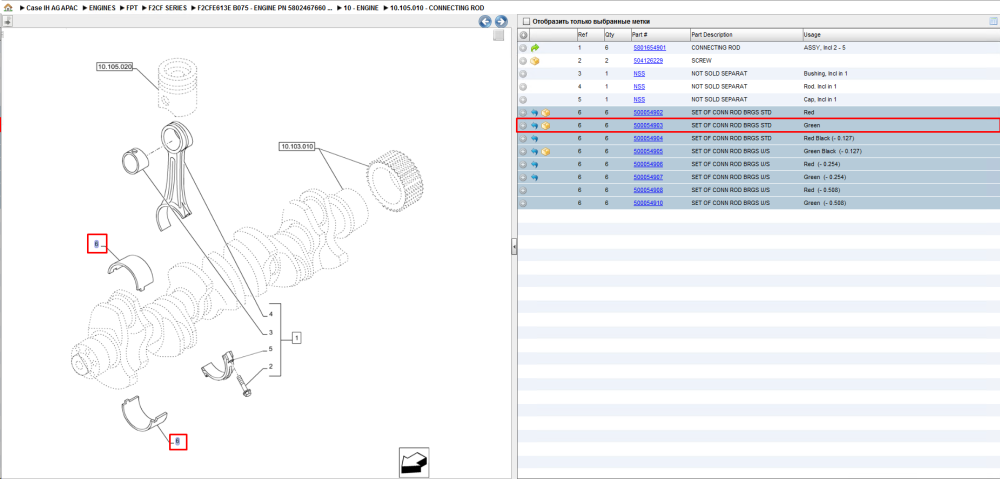Collapse the diagram panel using the splitter handle
Image resolution: width=1000 pixels, height=479 pixels.
pyautogui.click(x=514, y=247)
